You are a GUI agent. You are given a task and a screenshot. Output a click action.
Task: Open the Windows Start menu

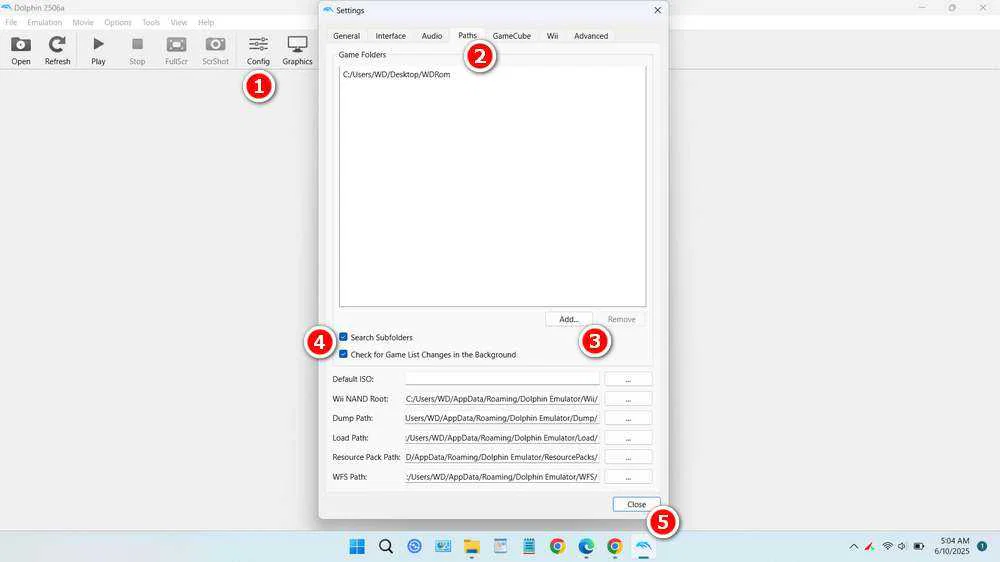357,546
